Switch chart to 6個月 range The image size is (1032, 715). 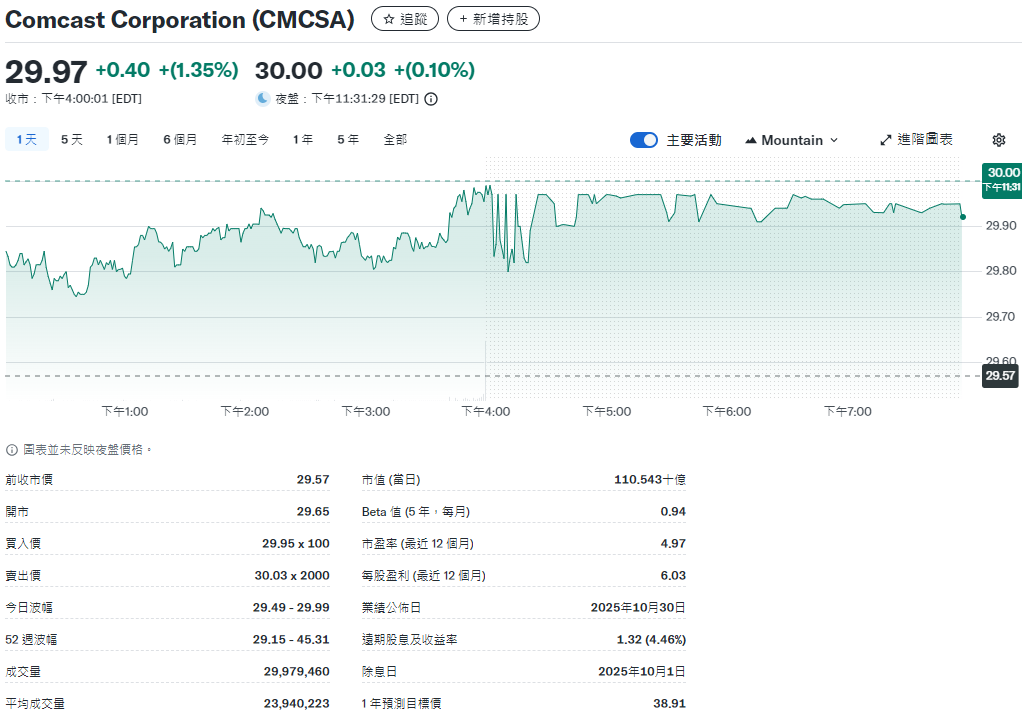click(x=180, y=140)
